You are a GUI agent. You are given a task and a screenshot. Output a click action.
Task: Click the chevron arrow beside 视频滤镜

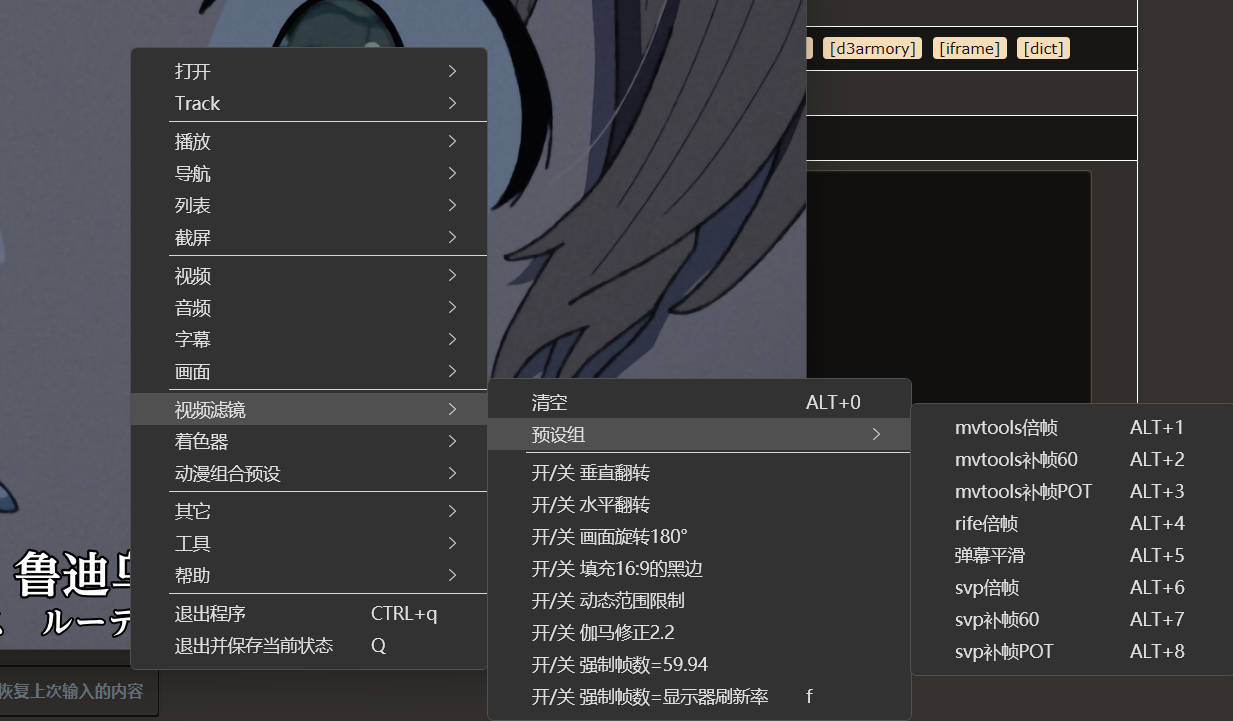[x=452, y=409]
